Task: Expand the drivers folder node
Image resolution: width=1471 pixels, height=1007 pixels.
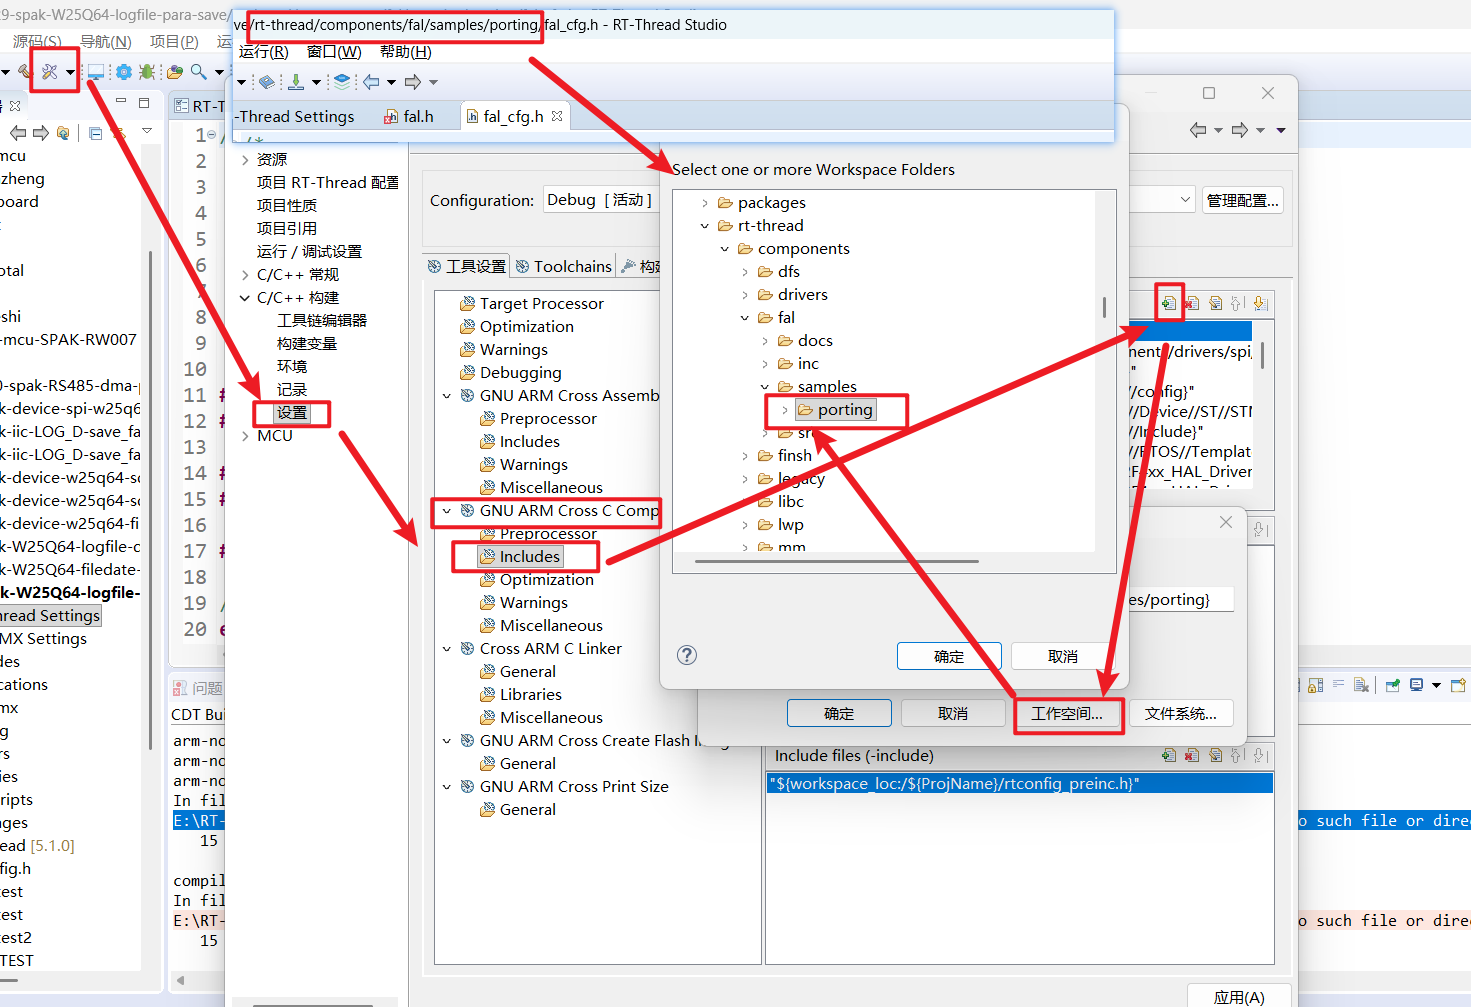Action: click(x=745, y=295)
